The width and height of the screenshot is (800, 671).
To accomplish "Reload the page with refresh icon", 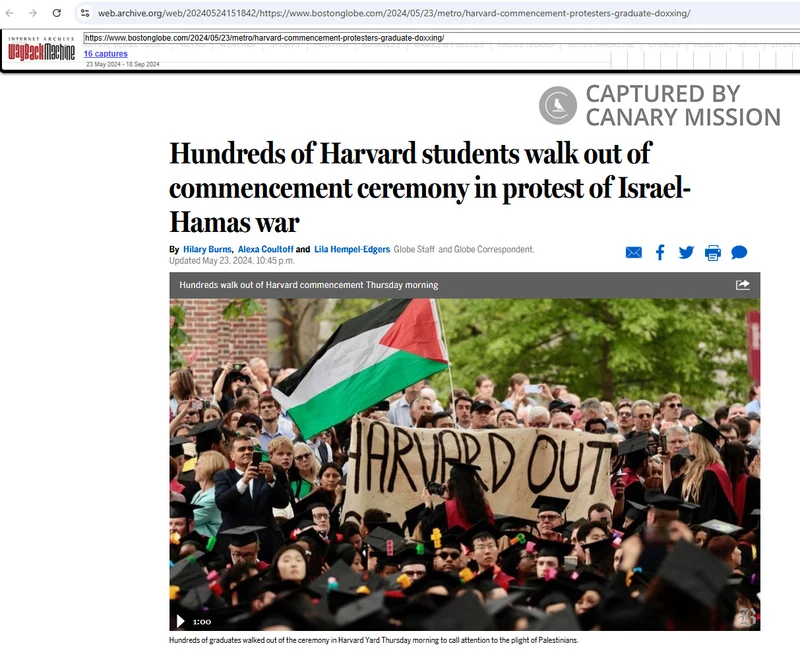I will [57, 13].
